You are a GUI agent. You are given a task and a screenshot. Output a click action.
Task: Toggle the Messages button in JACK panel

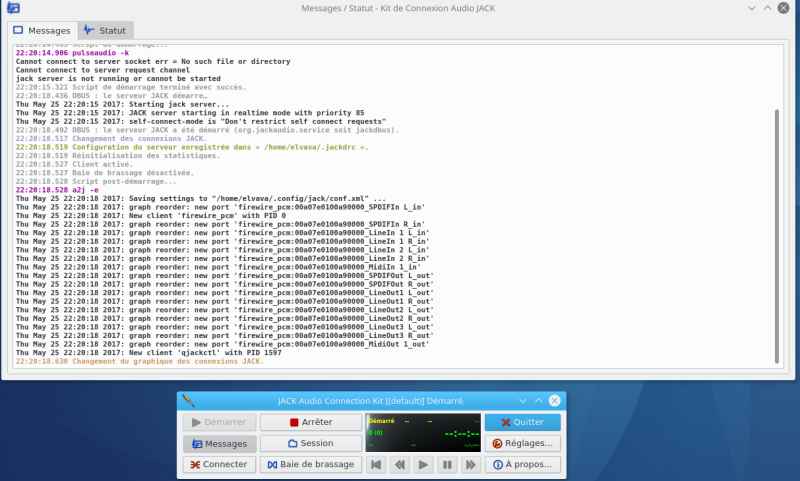pyautogui.click(x=219, y=444)
